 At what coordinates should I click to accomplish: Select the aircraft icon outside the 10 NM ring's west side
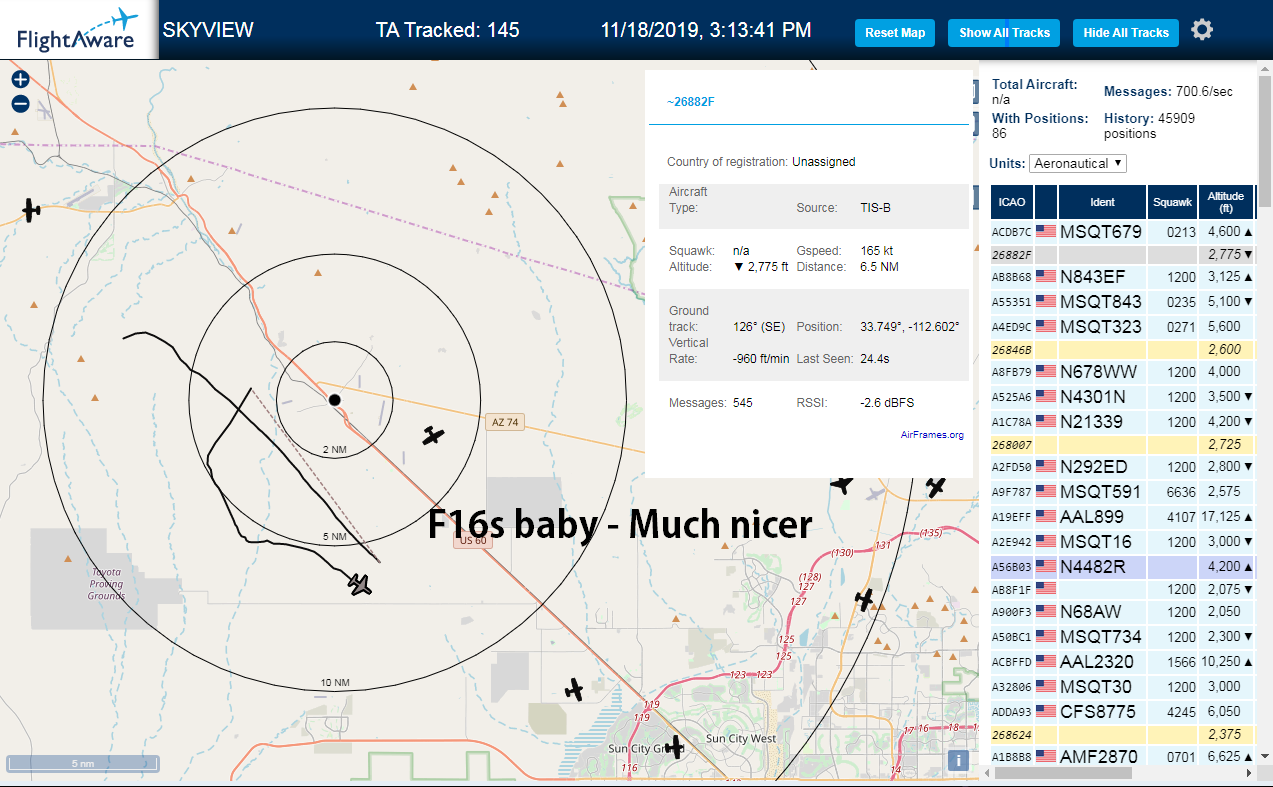click(32, 209)
